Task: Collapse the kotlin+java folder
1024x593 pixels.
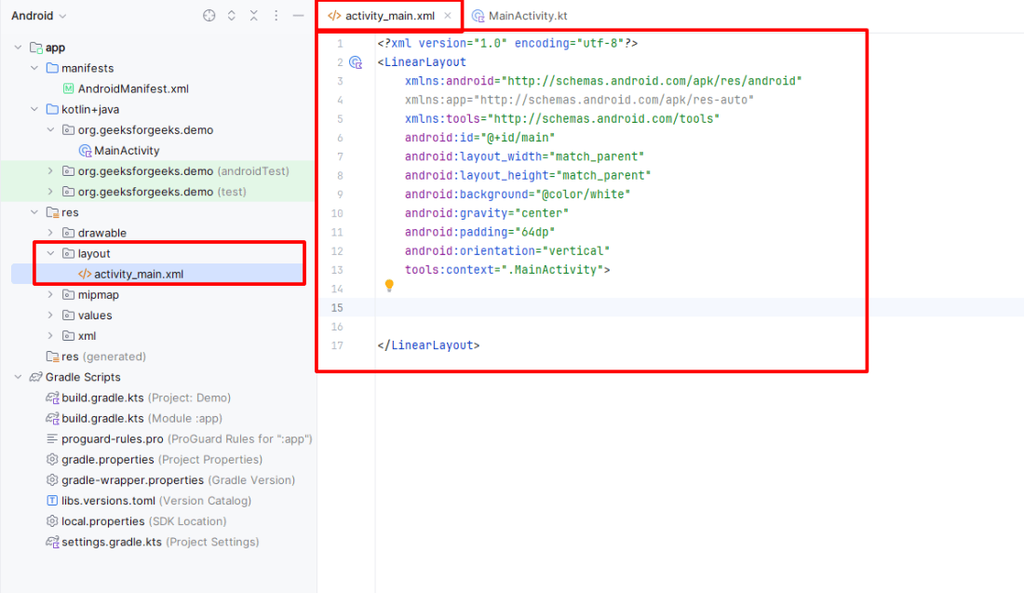Action: pos(35,109)
